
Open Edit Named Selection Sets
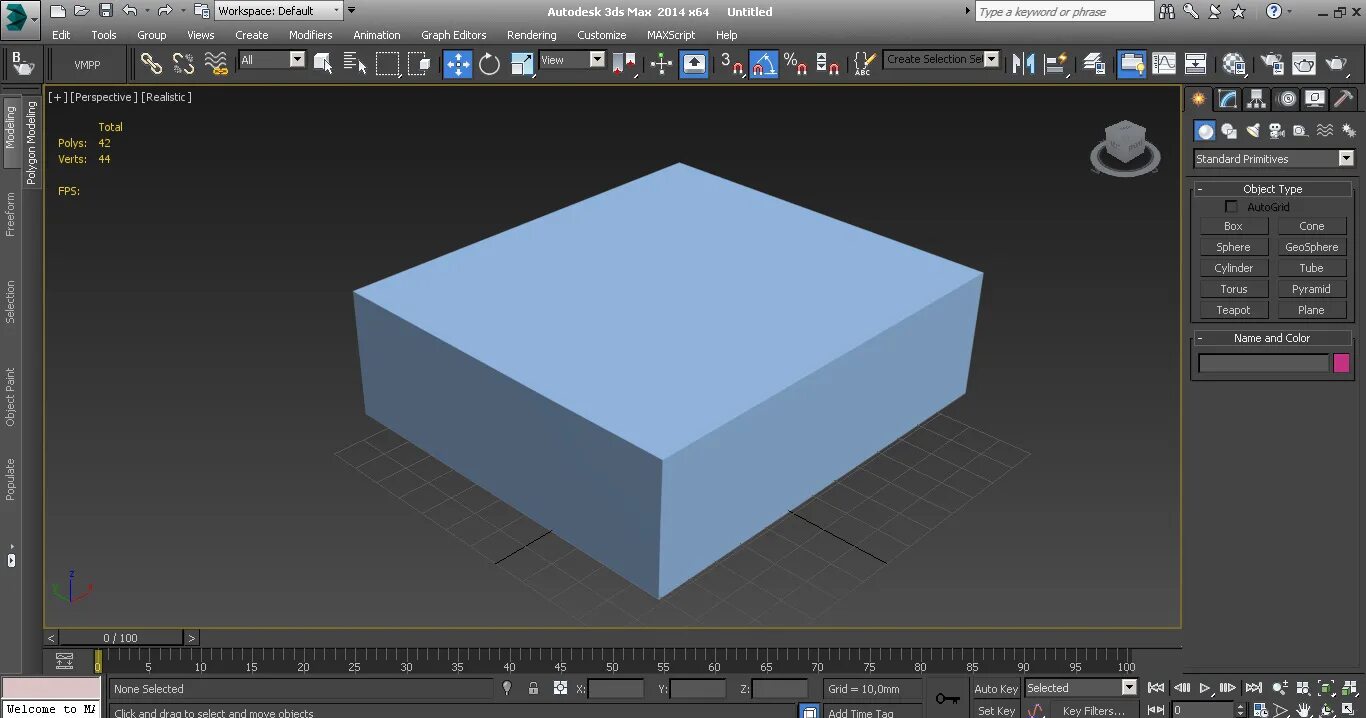point(865,64)
